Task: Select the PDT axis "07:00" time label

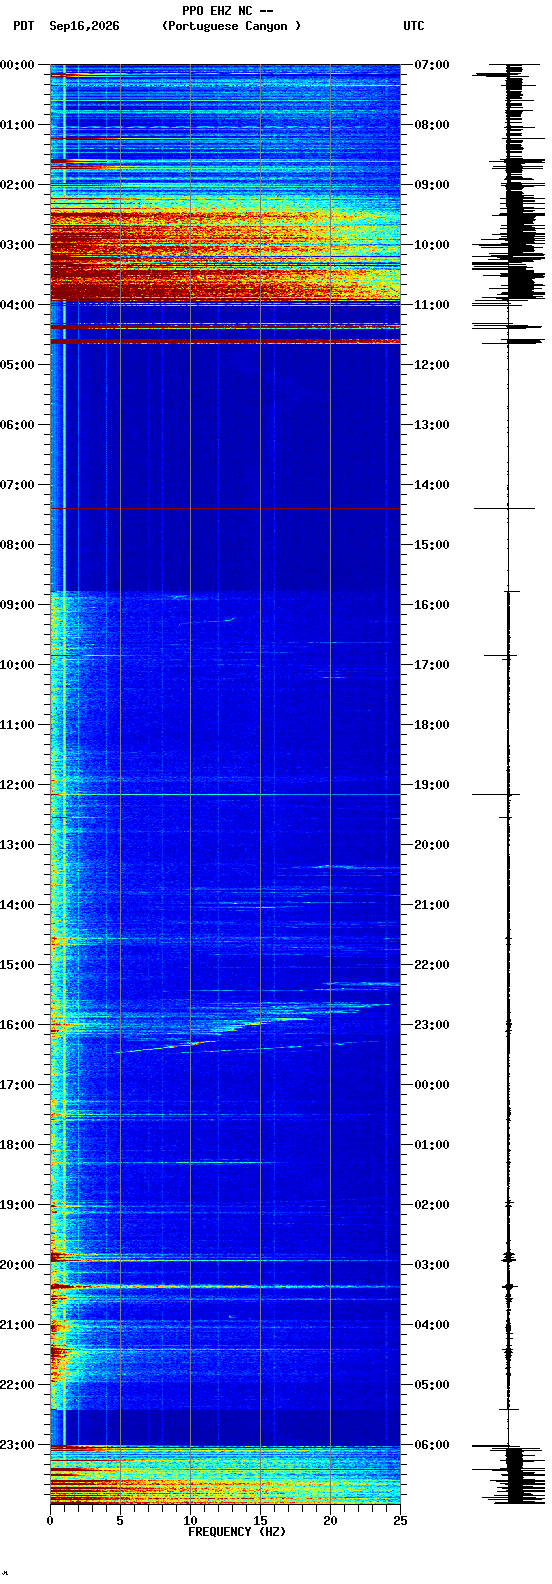Action: coord(17,485)
